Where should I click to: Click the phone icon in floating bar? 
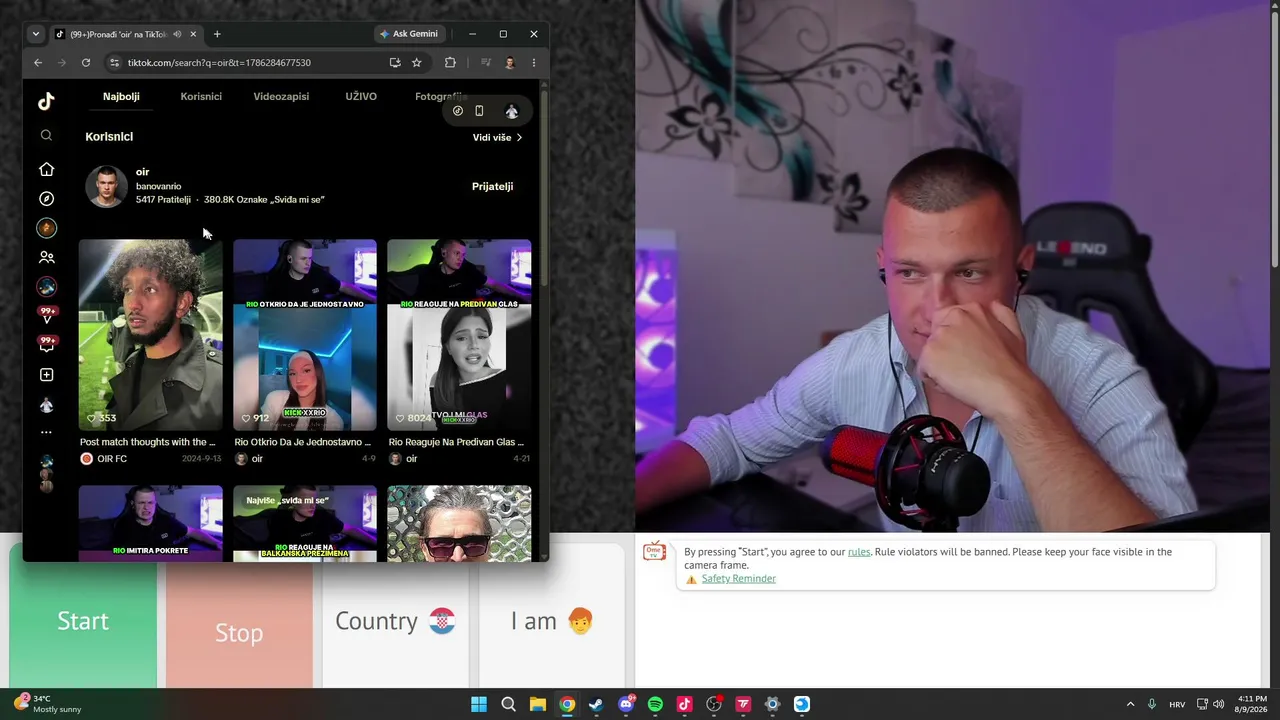coord(479,111)
